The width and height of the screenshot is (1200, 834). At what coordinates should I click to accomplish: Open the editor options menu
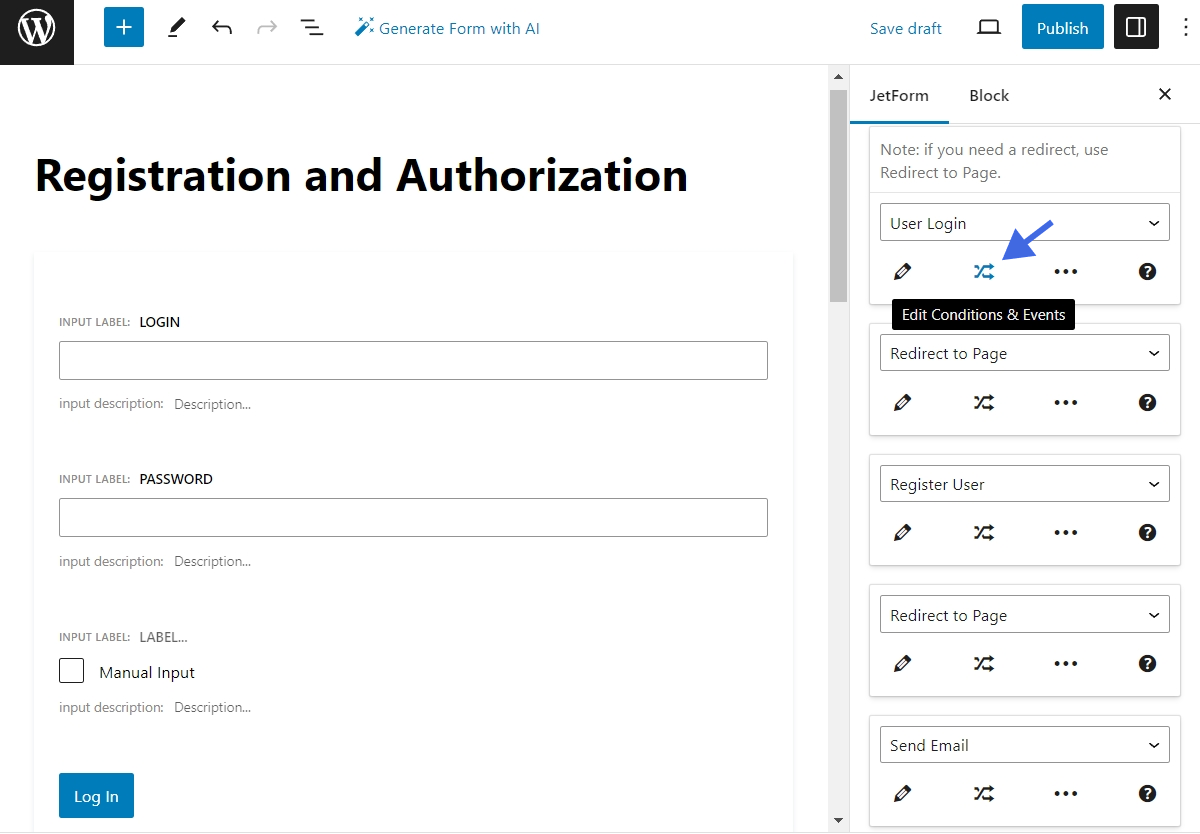click(1186, 28)
